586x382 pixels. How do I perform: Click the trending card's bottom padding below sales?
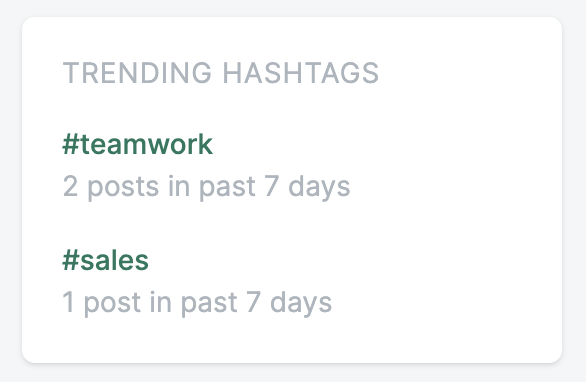tap(293, 340)
